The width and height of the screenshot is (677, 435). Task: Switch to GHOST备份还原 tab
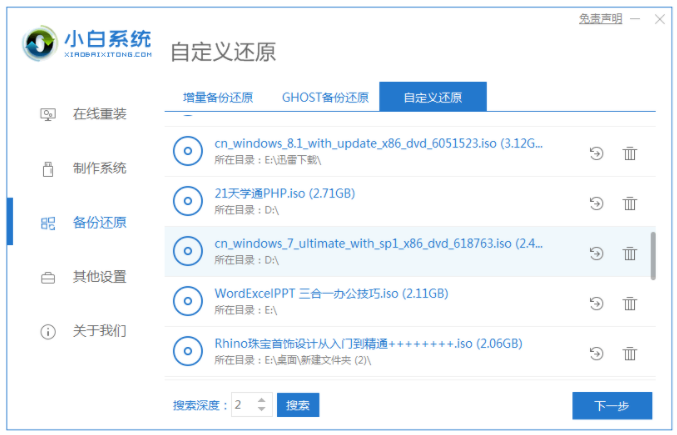(325, 98)
